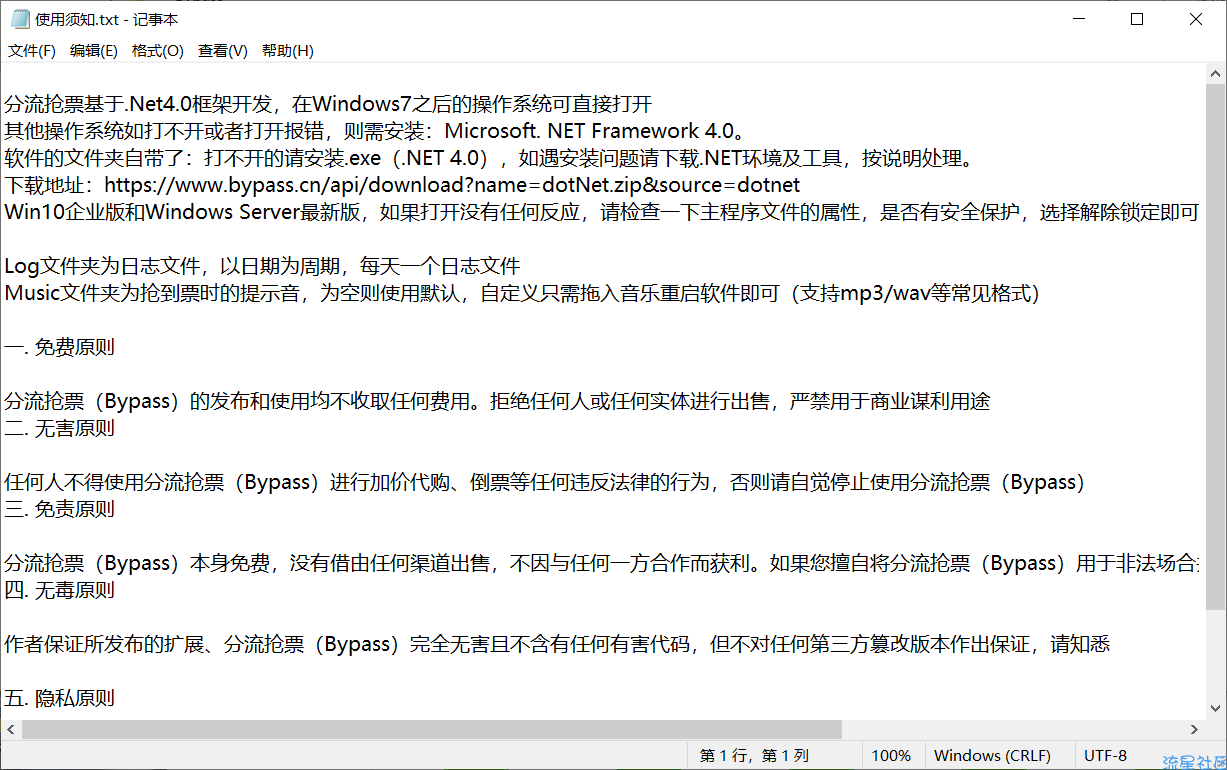Click the line beginning 作者保证所发布的扩展
Viewport: 1227px width, 770px height.
(x=557, y=644)
